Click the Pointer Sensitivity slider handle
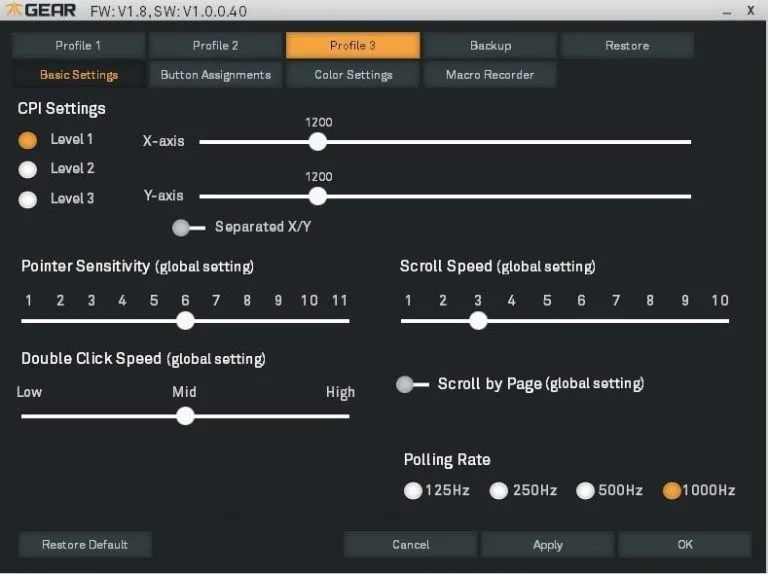 tap(185, 321)
